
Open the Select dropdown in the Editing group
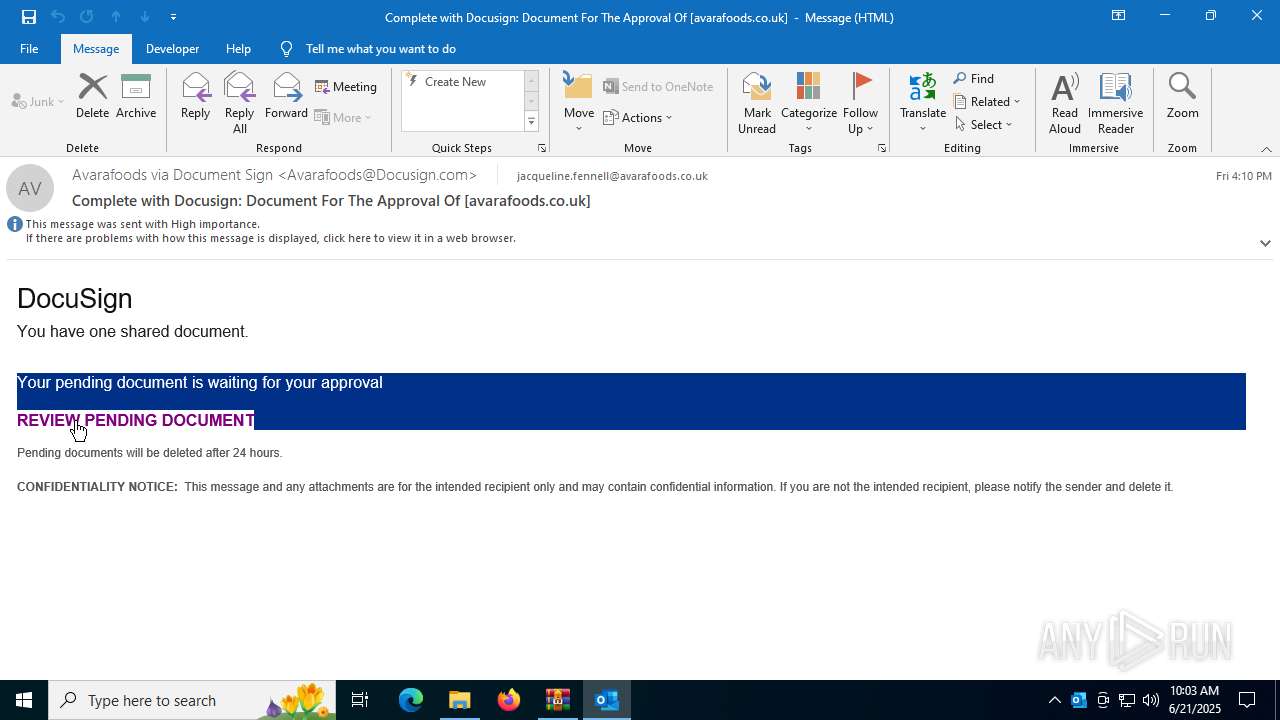coord(984,125)
